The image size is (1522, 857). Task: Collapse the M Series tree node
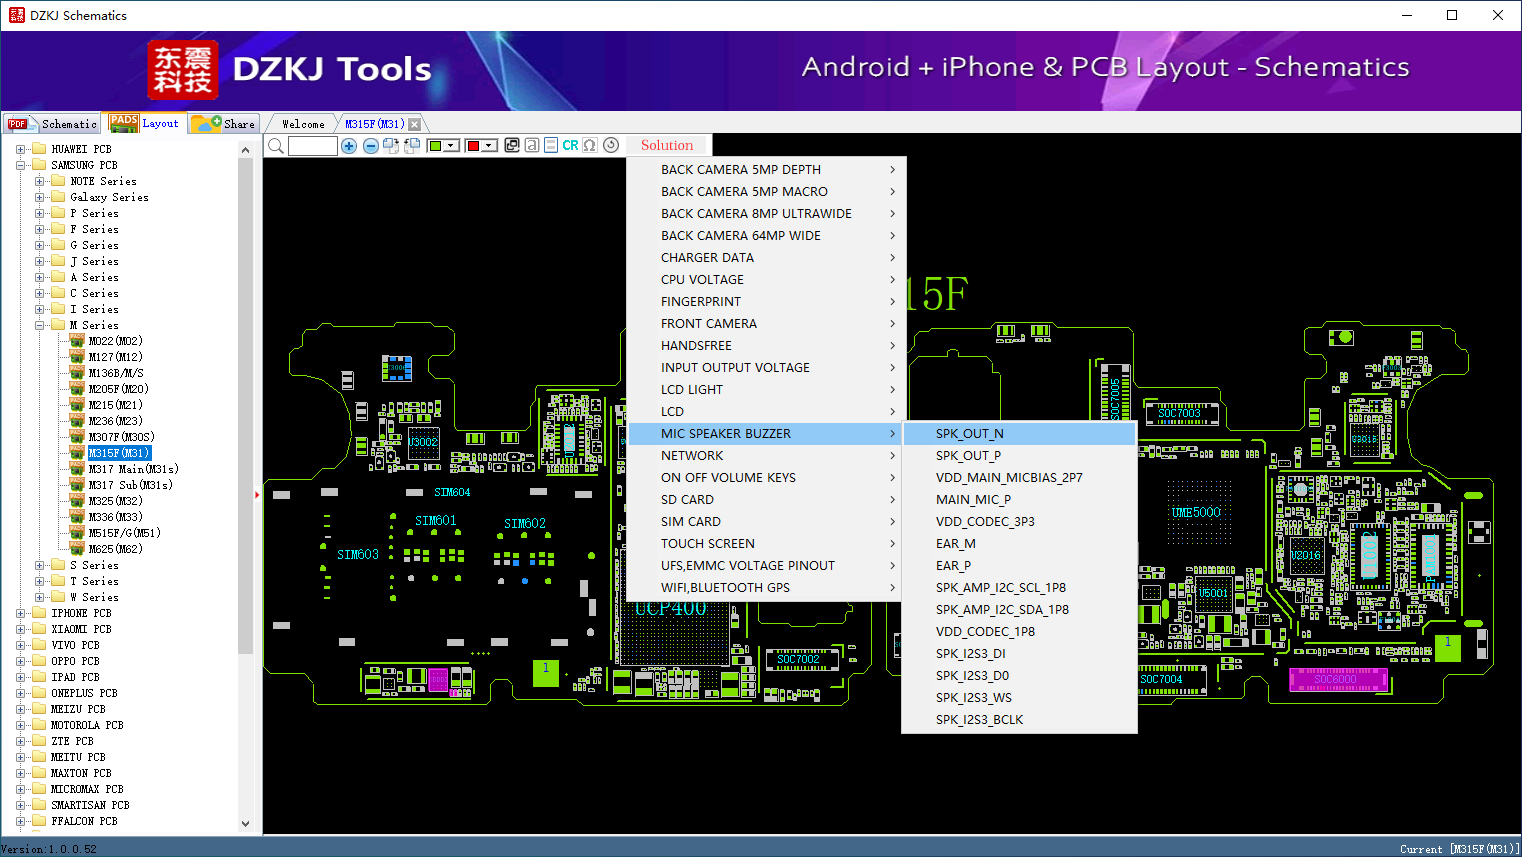[40, 325]
